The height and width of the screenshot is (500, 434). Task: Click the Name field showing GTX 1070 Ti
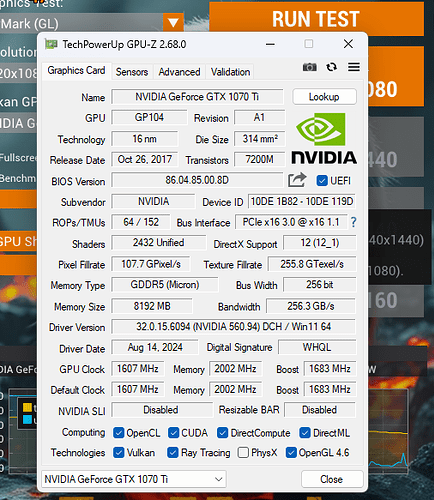pos(197,97)
